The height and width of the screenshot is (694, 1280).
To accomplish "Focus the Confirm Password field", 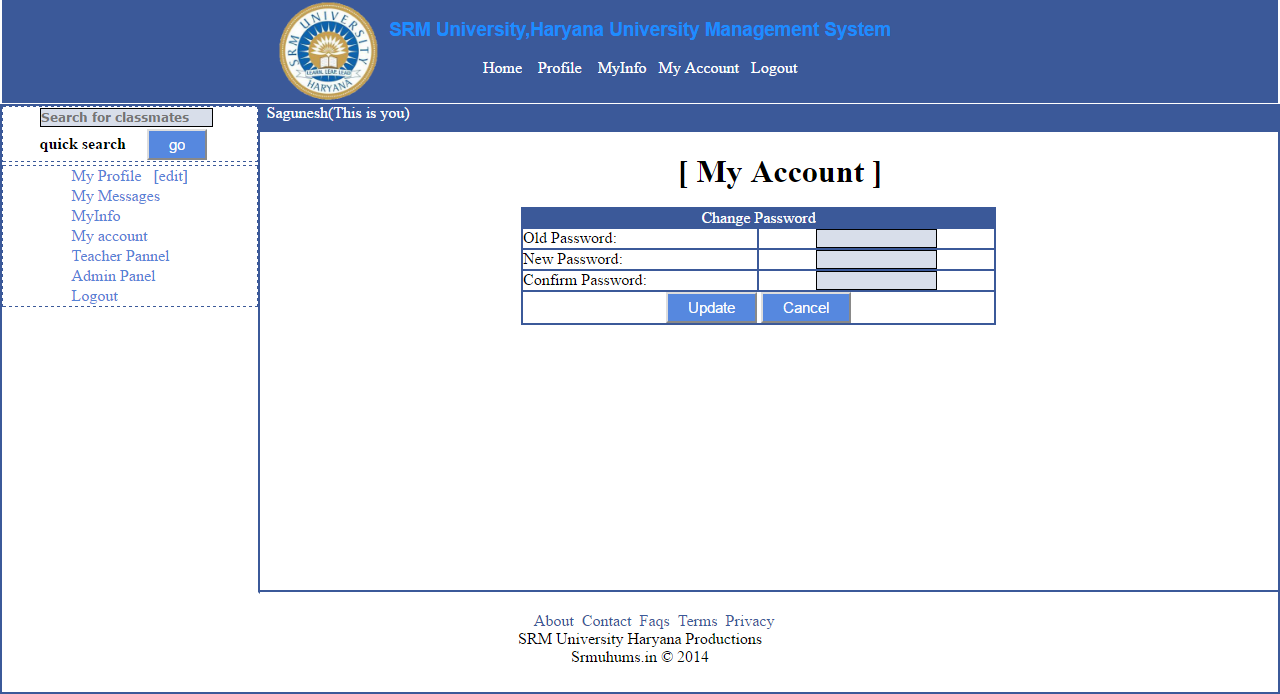I will (x=876, y=280).
